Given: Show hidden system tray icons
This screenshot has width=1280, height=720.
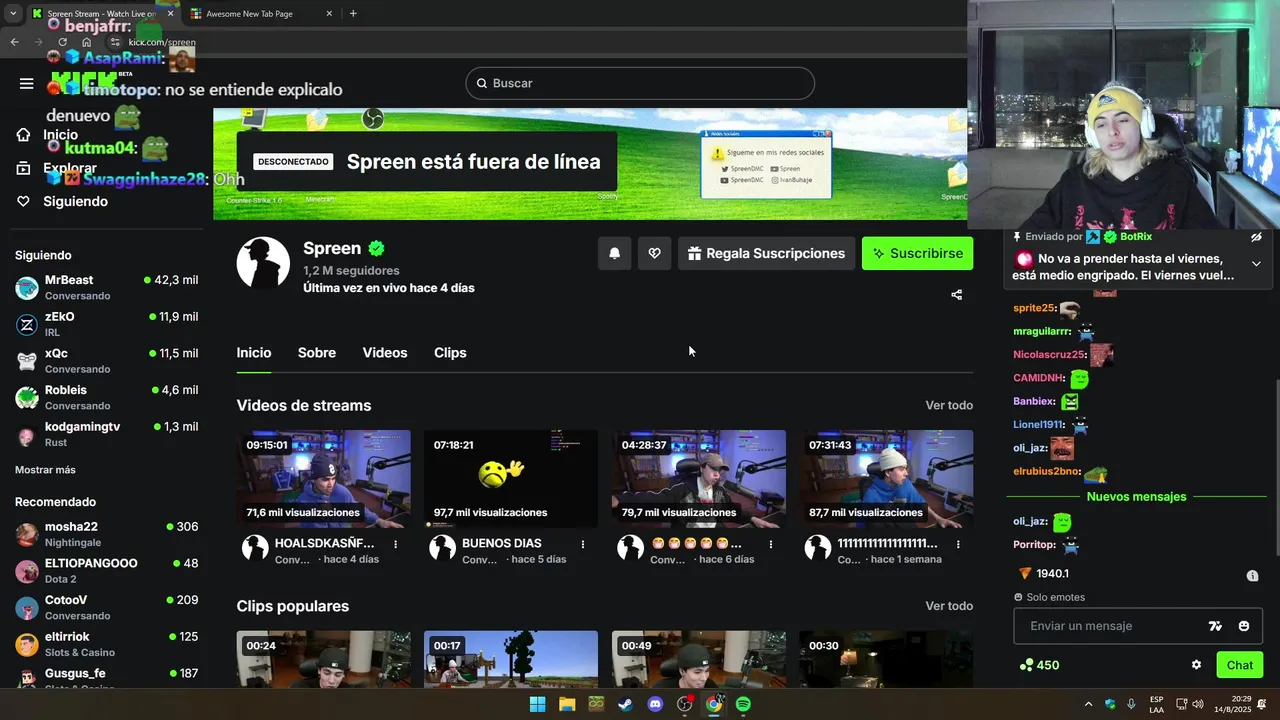Looking at the screenshot, I should (1089, 704).
